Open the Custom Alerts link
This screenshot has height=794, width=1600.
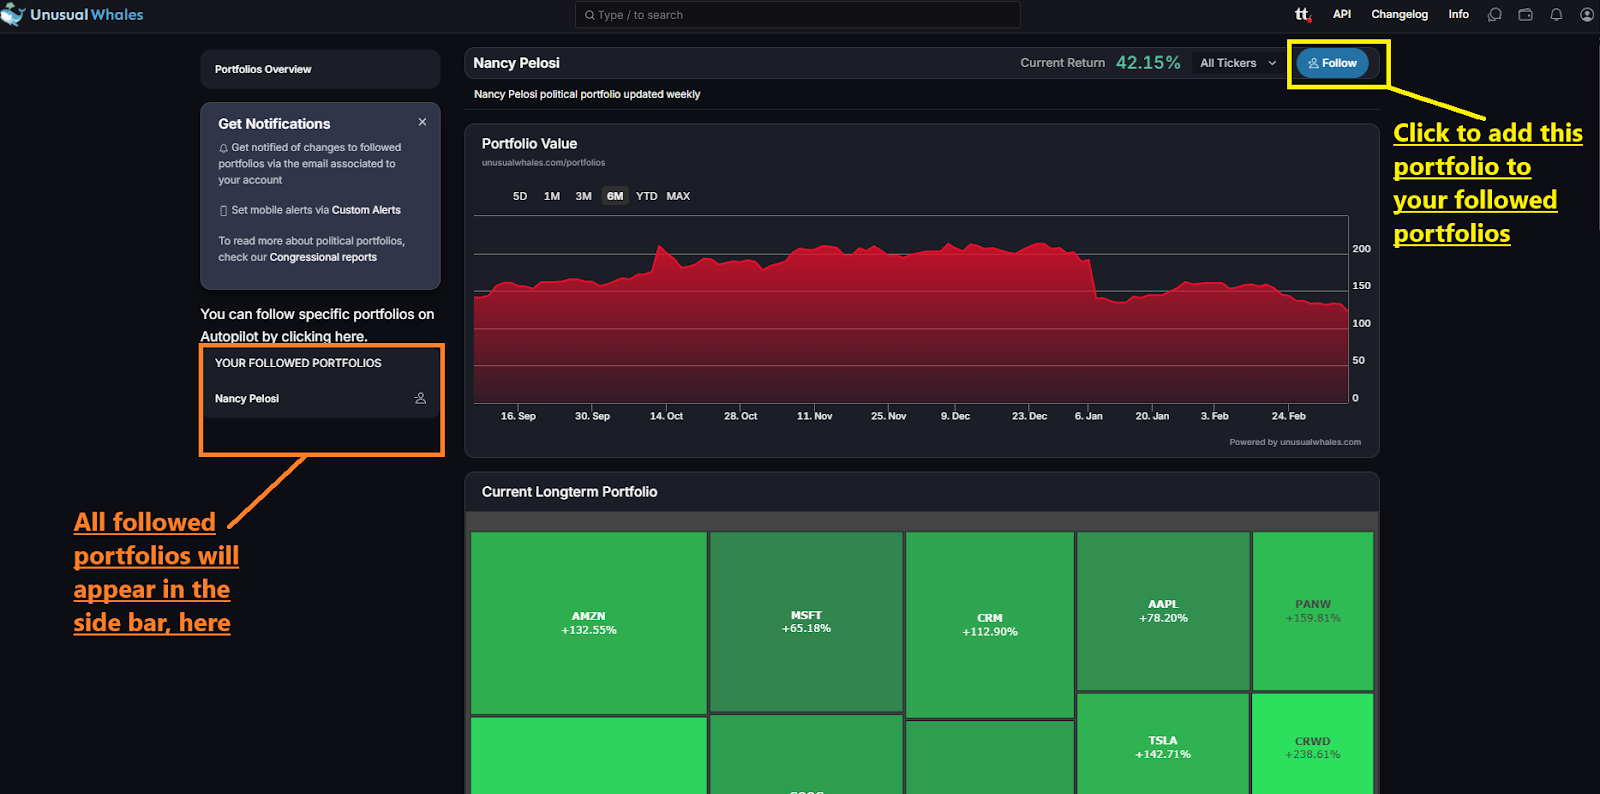366,210
